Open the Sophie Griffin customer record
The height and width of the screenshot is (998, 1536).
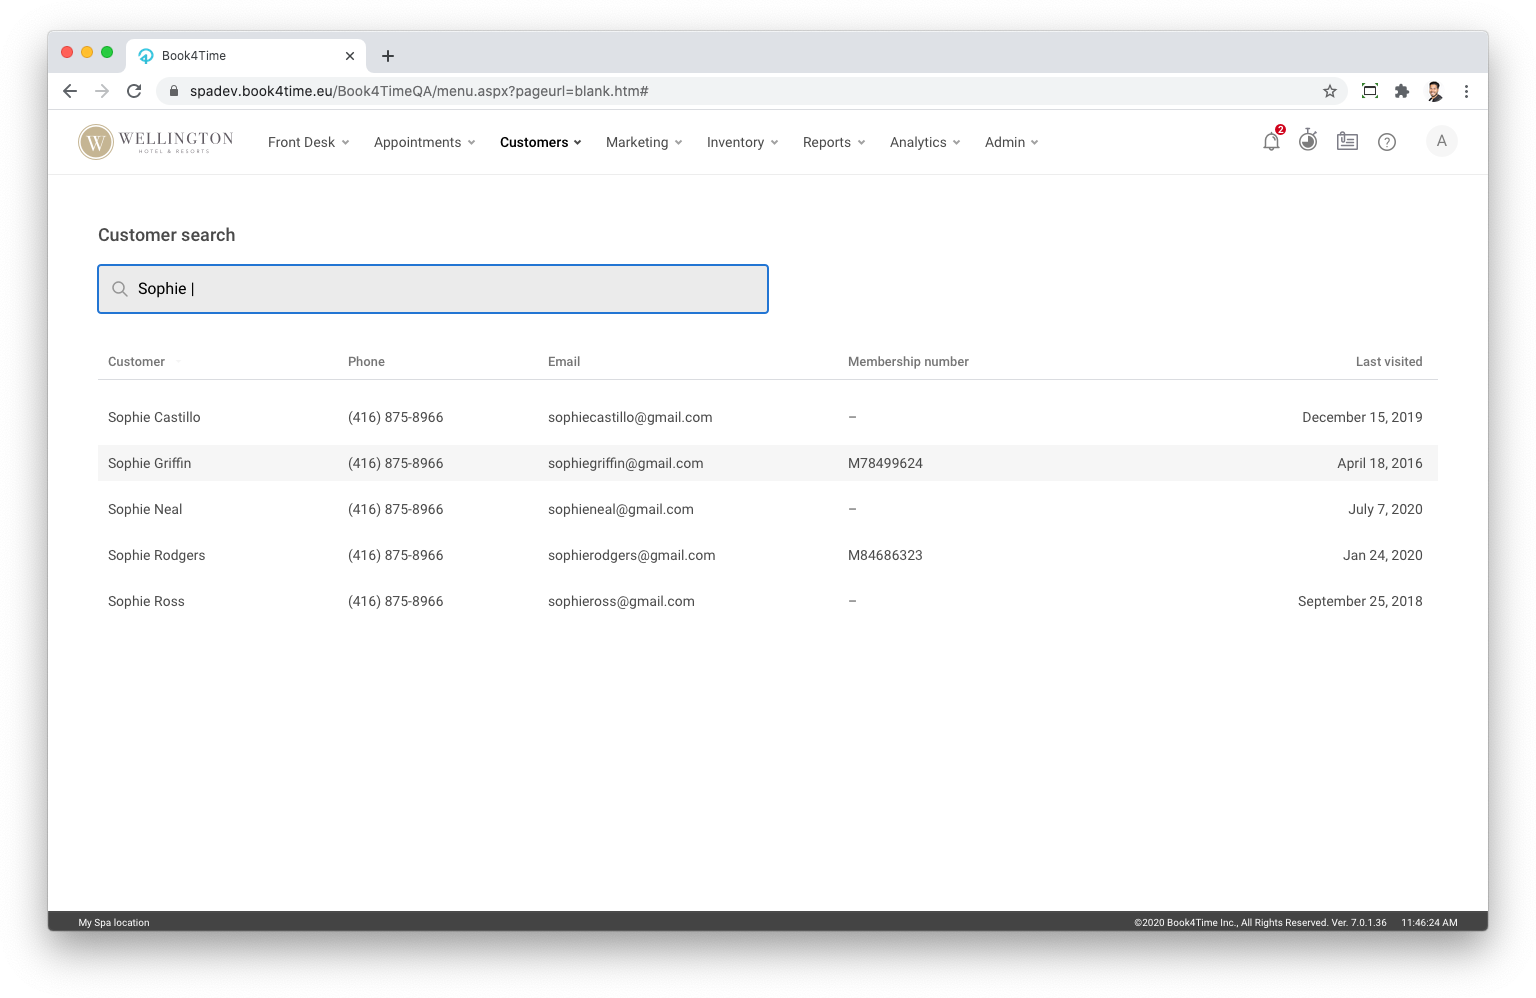pos(150,463)
